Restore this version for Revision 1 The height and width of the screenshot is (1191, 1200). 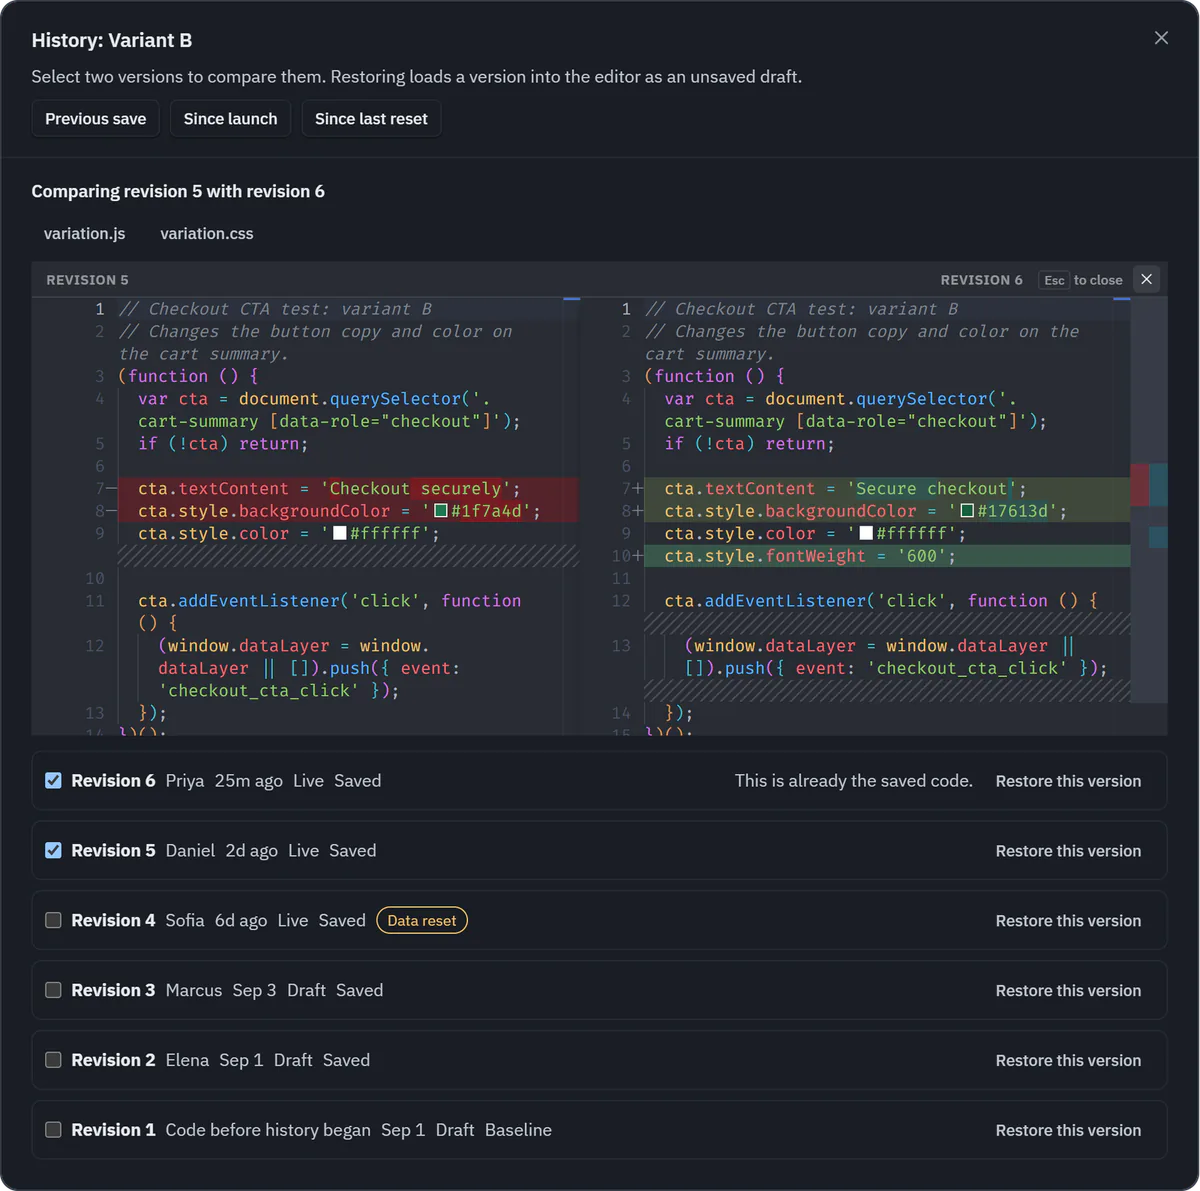tap(1068, 1131)
